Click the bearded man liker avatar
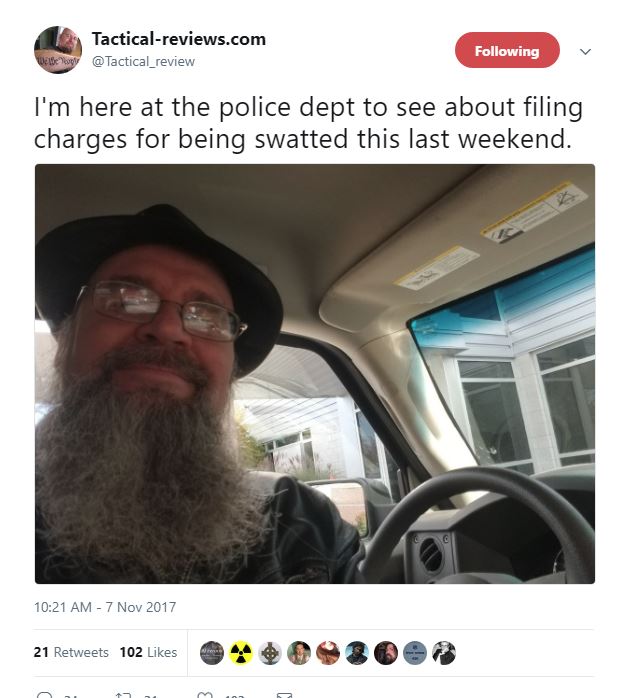 [x=386, y=653]
